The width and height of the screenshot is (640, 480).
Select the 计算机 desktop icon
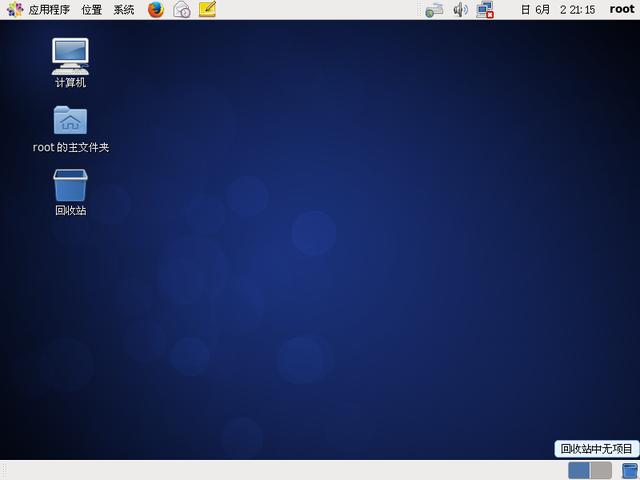pos(70,63)
